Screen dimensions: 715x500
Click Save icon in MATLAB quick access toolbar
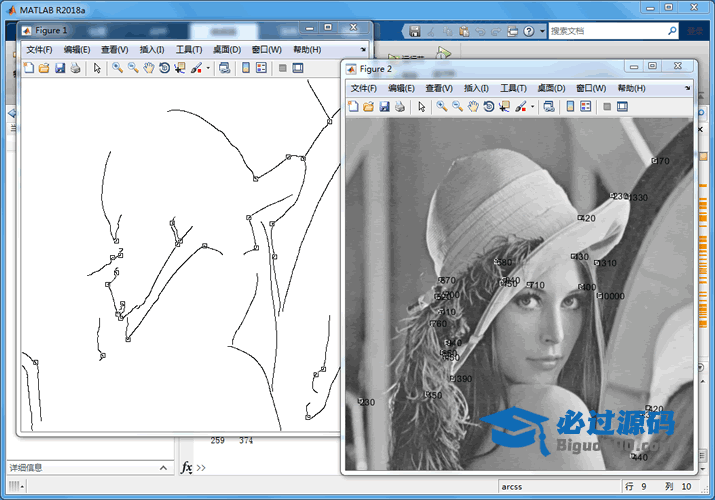[414, 31]
